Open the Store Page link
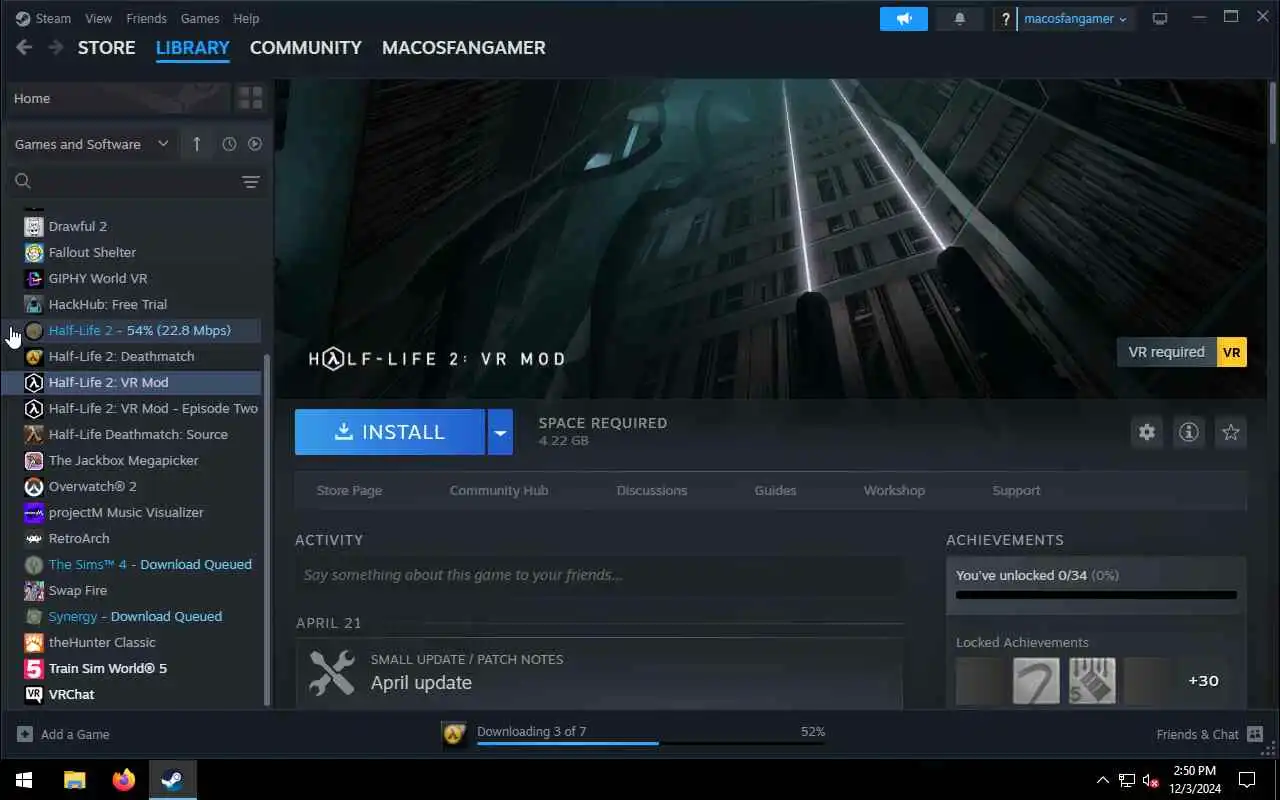This screenshot has width=1280, height=800. pyautogui.click(x=349, y=490)
